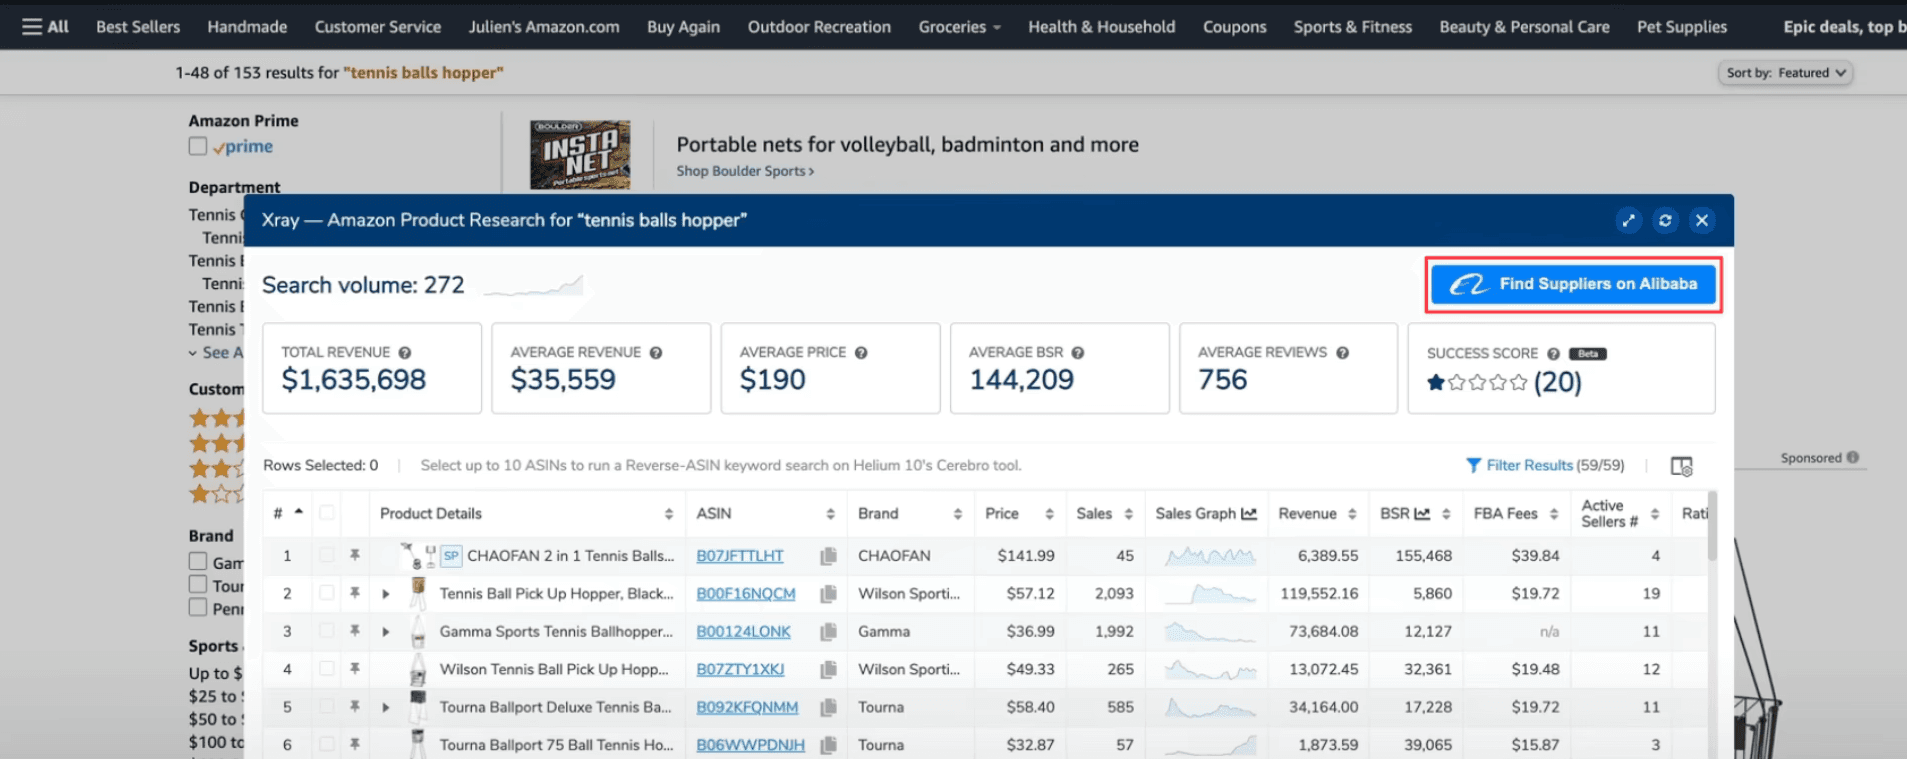Toggle the Amazon Prime checkbox

click(198, 146)
